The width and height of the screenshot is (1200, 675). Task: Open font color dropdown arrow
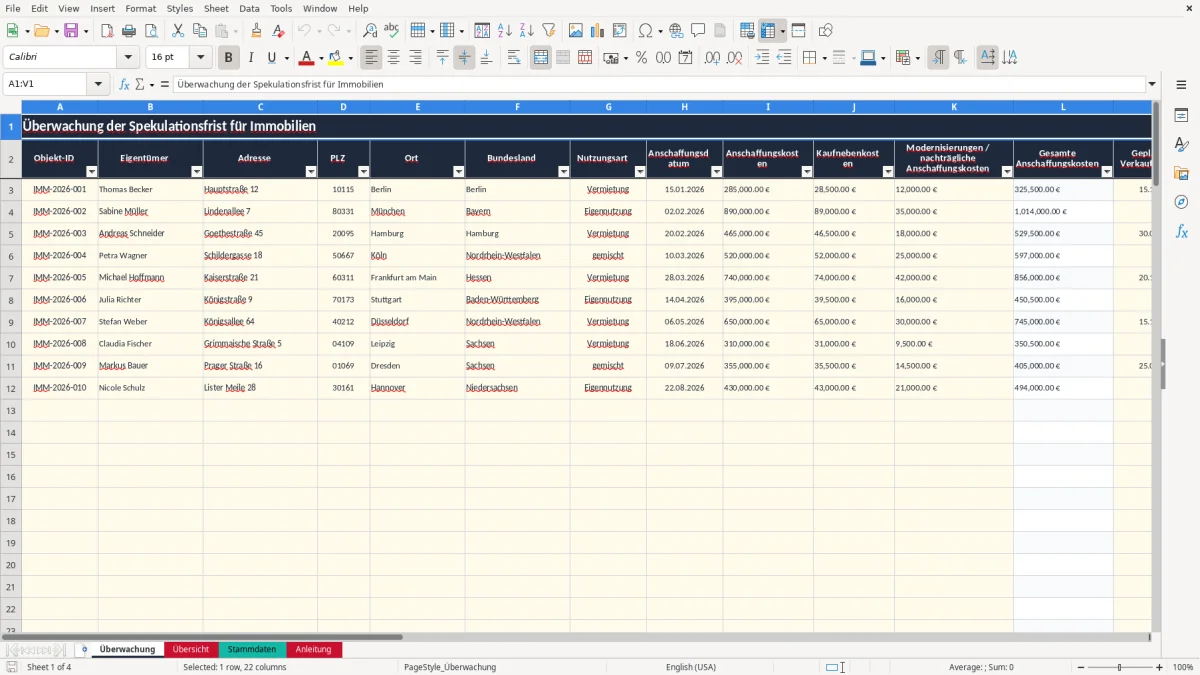[321, 58]
